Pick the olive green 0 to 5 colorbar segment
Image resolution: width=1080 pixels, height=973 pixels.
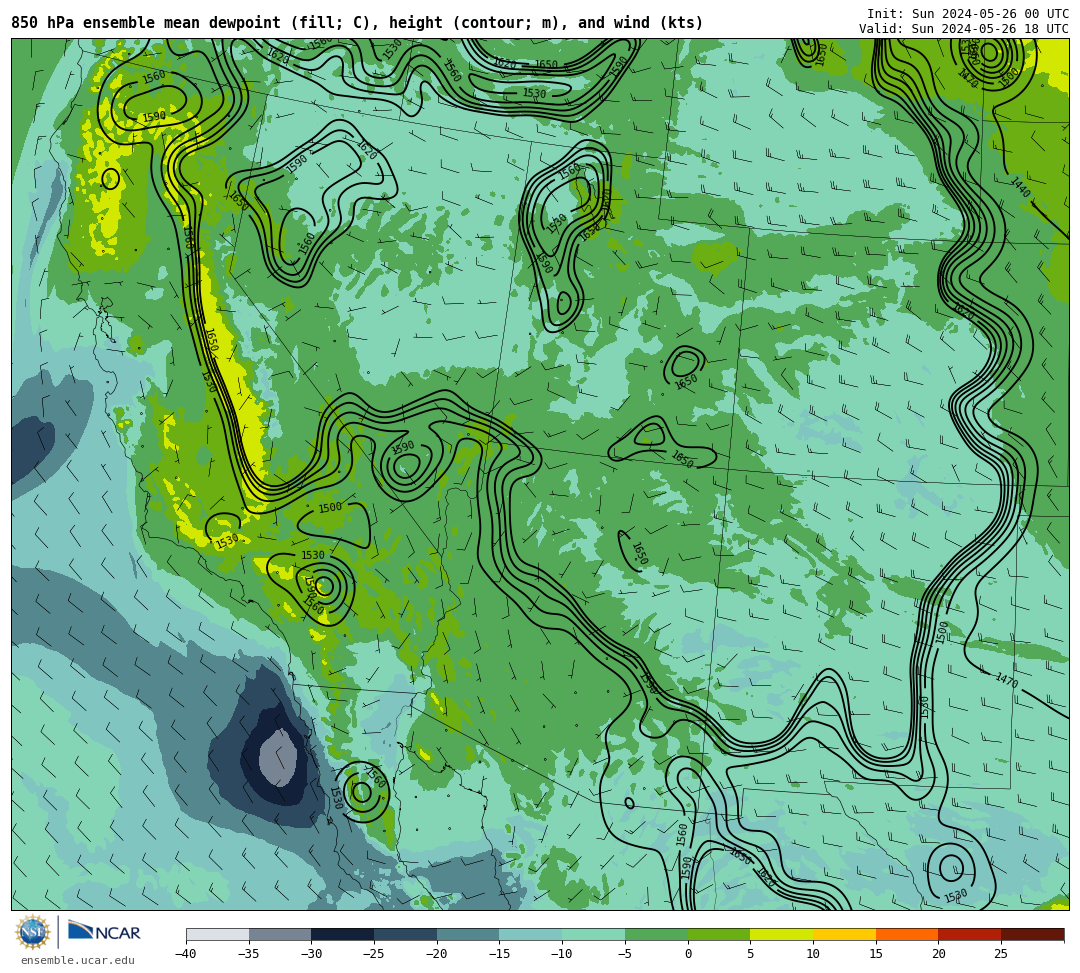point(719,934)
